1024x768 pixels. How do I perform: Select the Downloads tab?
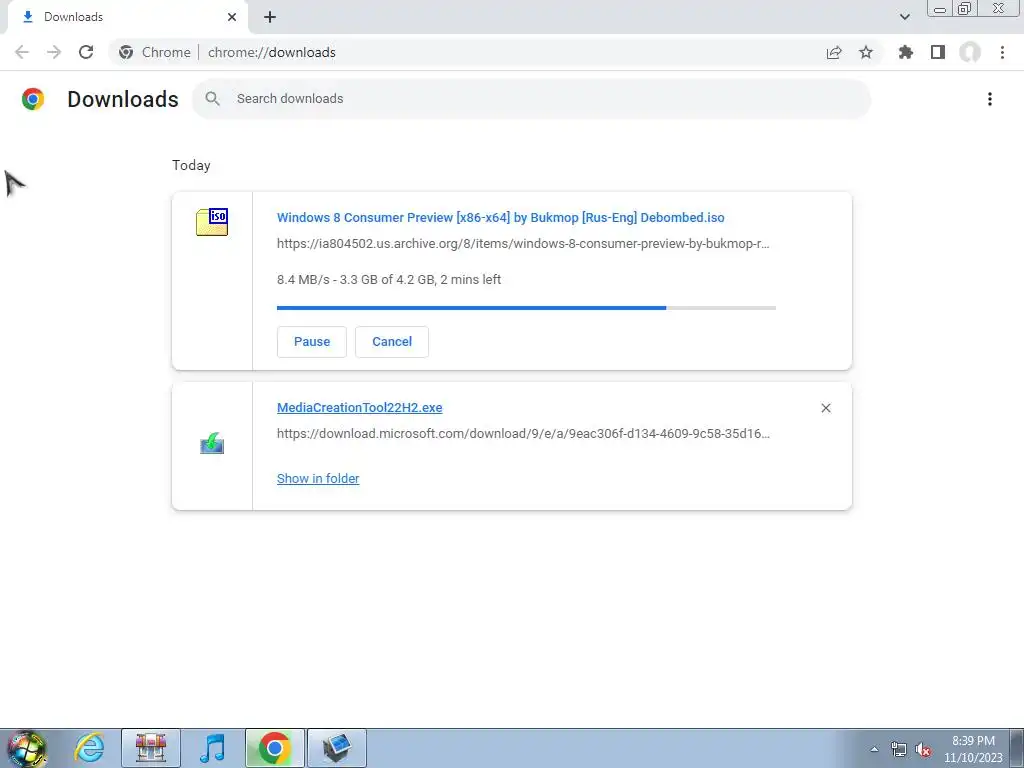[x=127, y=17]
